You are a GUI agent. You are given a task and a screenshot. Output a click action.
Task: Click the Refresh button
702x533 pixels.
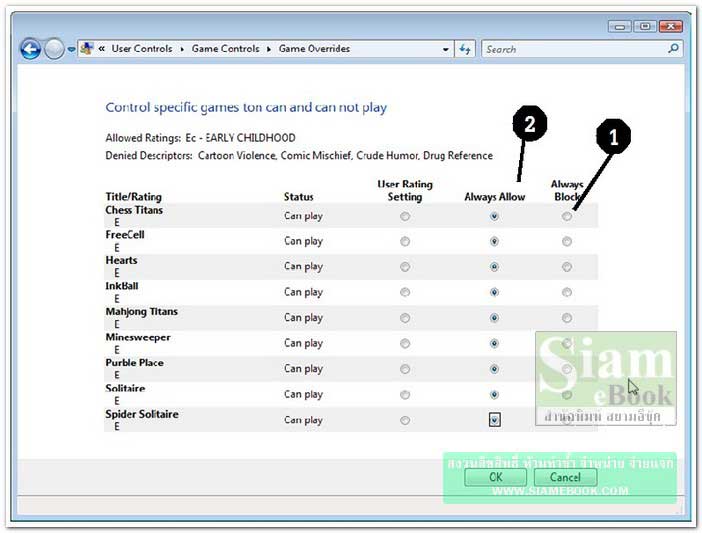[465, 49]
